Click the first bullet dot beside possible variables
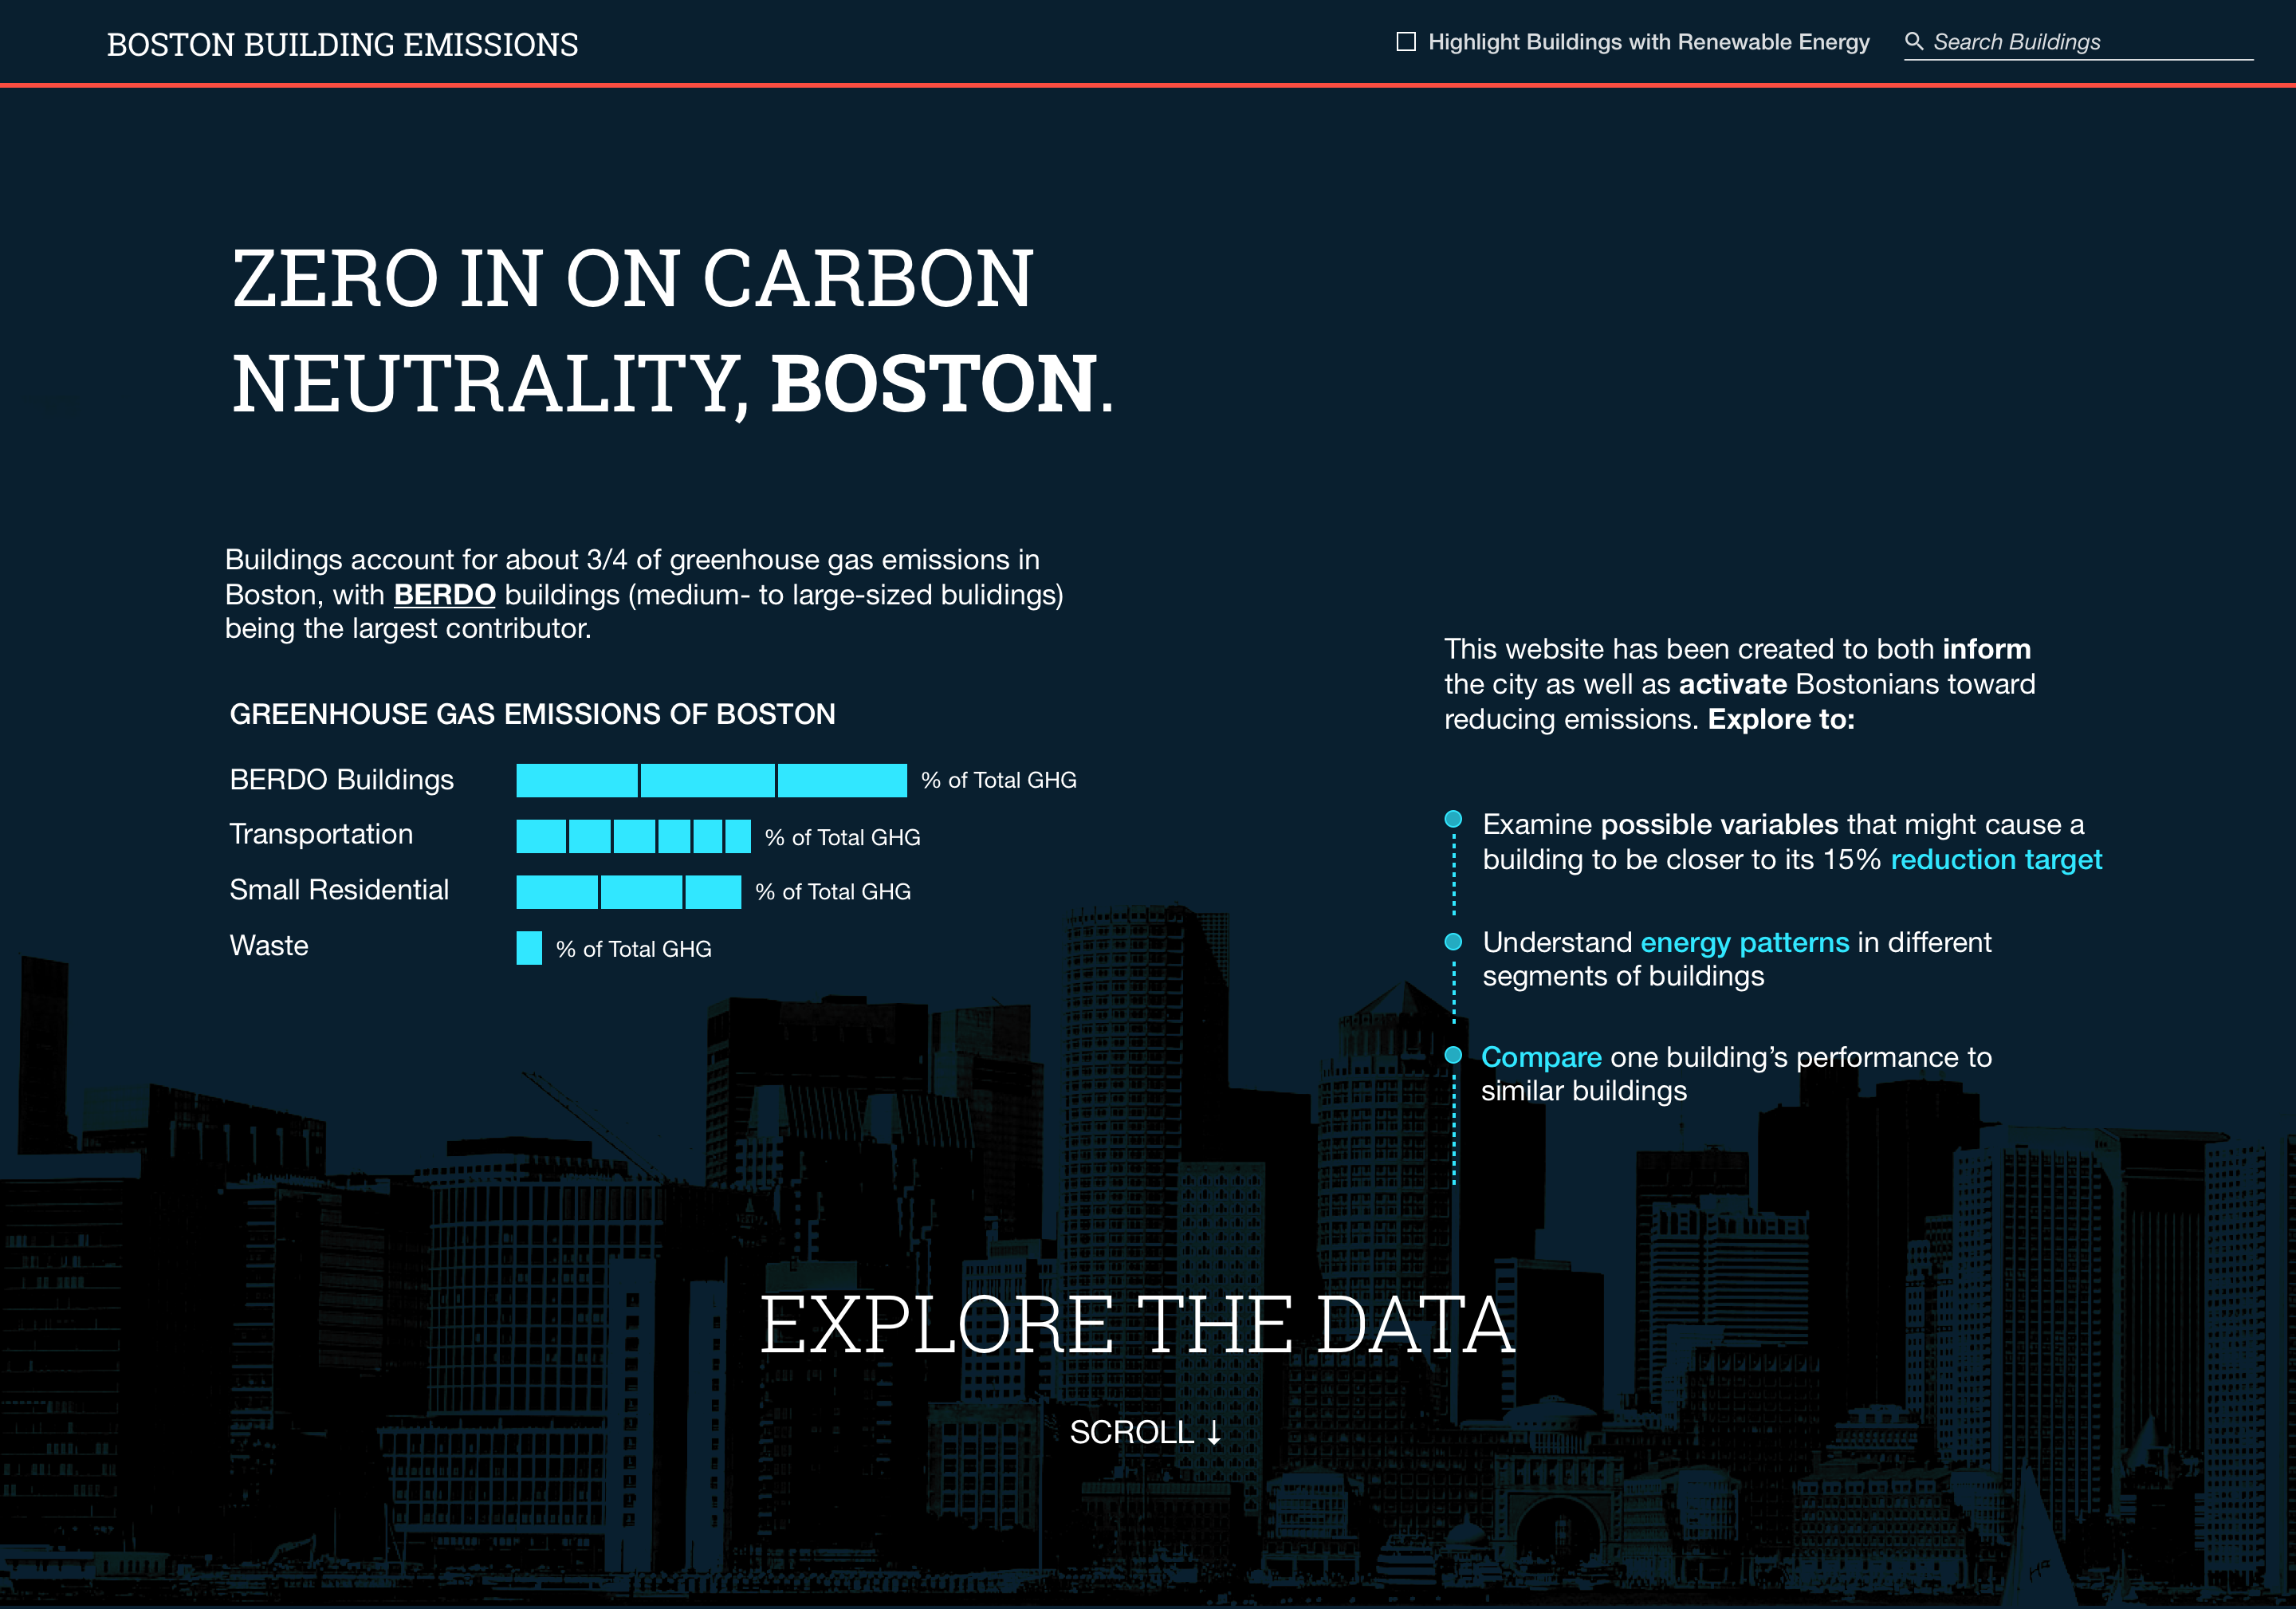The width and height of the screenshot is (2296, 1609). (x=1453, y=819)
